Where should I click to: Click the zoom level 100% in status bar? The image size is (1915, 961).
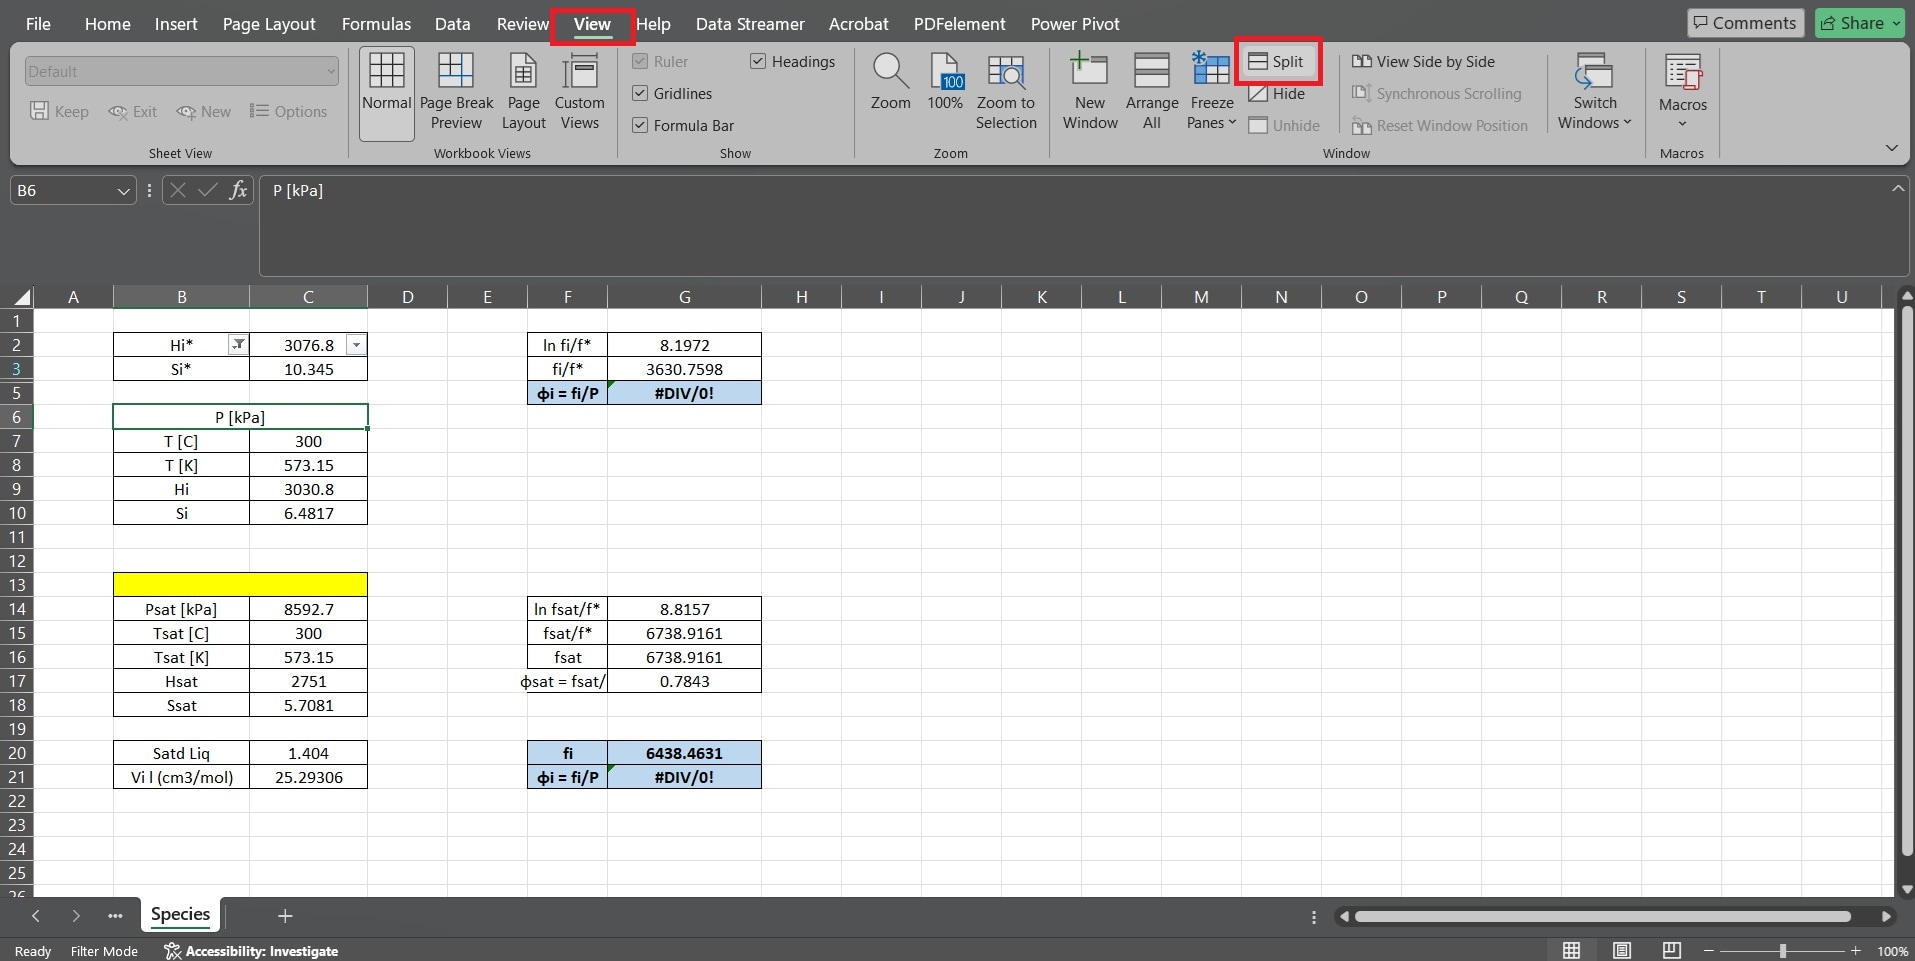click(1892, 951)
